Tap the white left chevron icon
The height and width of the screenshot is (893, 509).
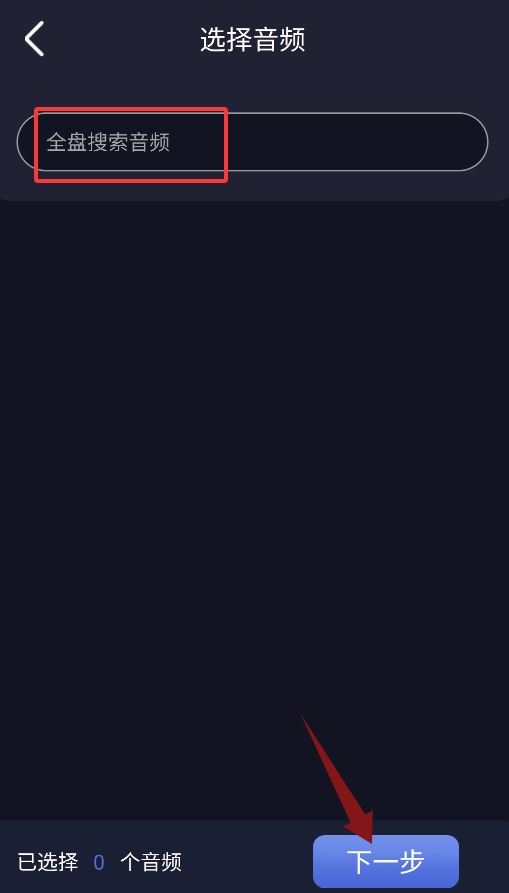click(x=34, y=39)
